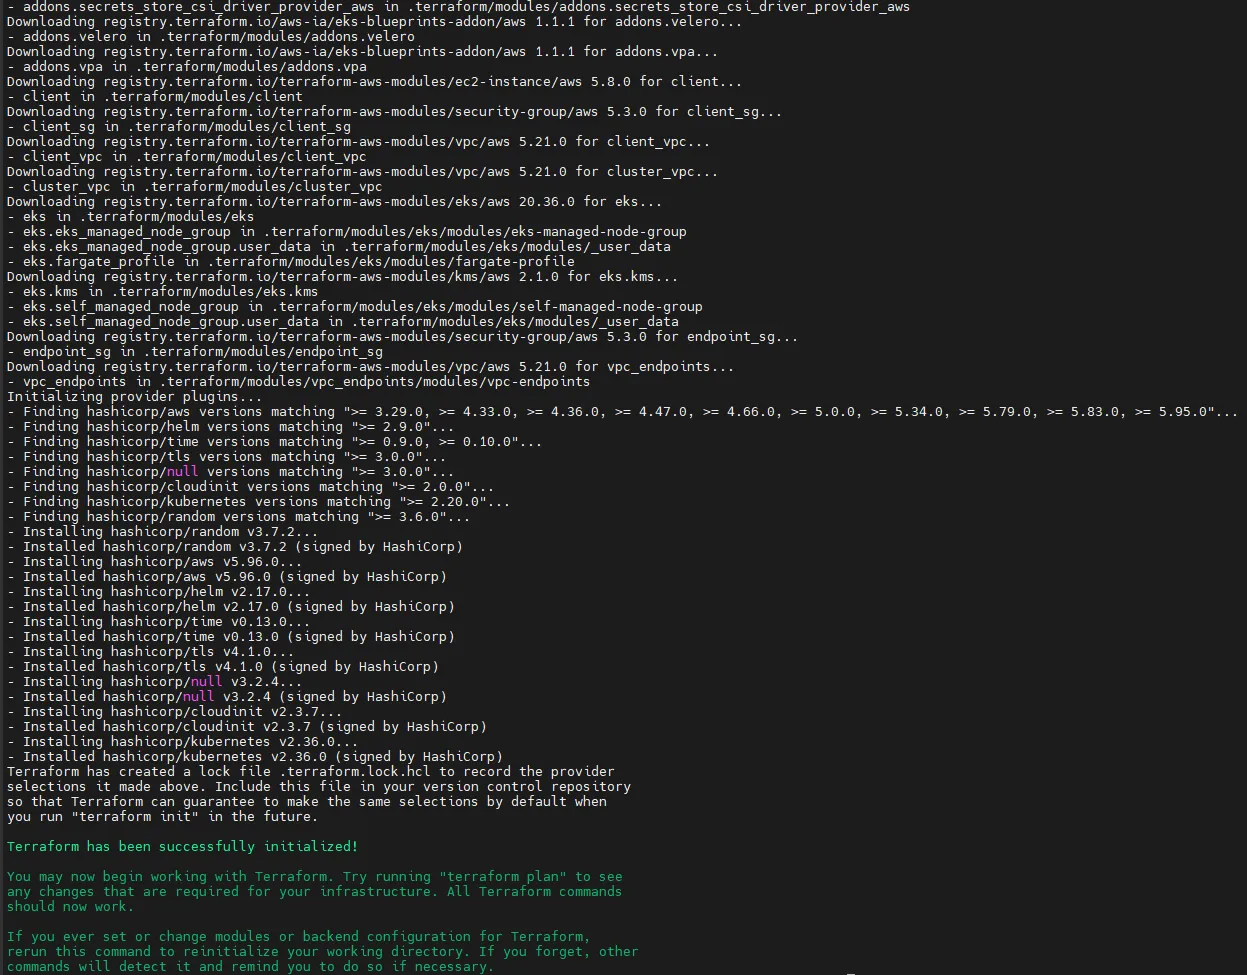Click the 'Finding hashicorp/random versions matching' line
The width and height of the screenshot is (1247, 975).
[239, 517]
